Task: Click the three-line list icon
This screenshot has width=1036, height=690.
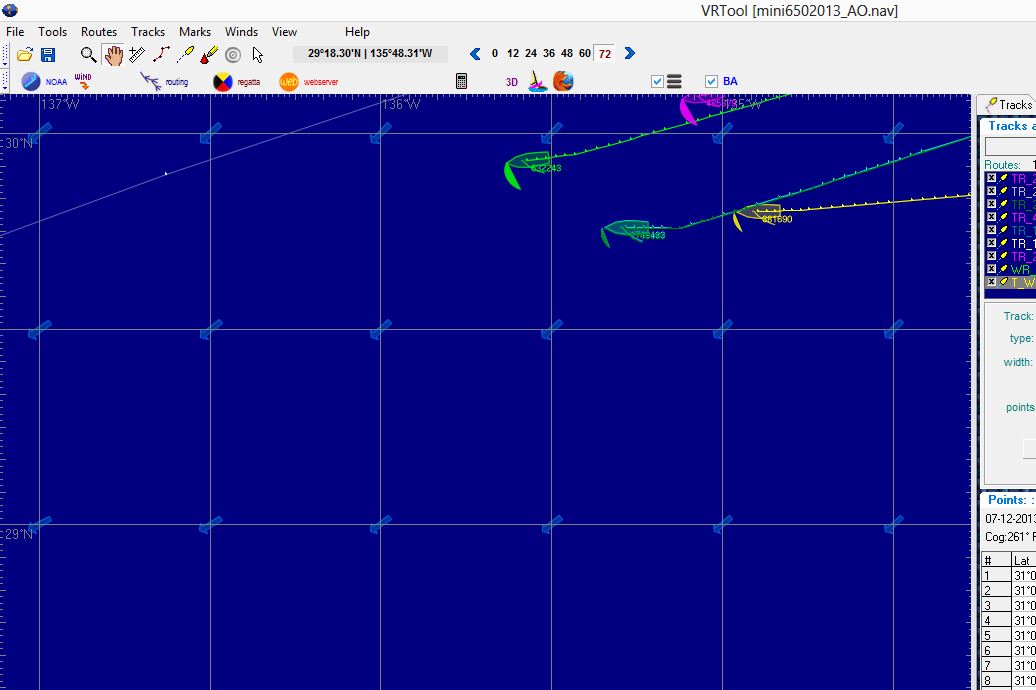Action: (674, 81)
